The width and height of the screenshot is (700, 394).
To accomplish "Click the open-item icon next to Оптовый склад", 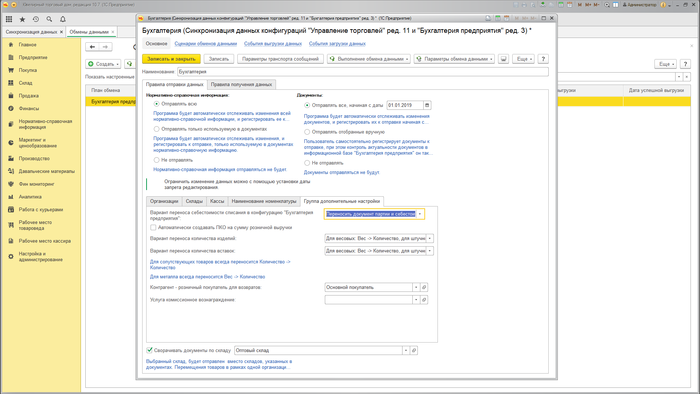I will coord(414,350).
